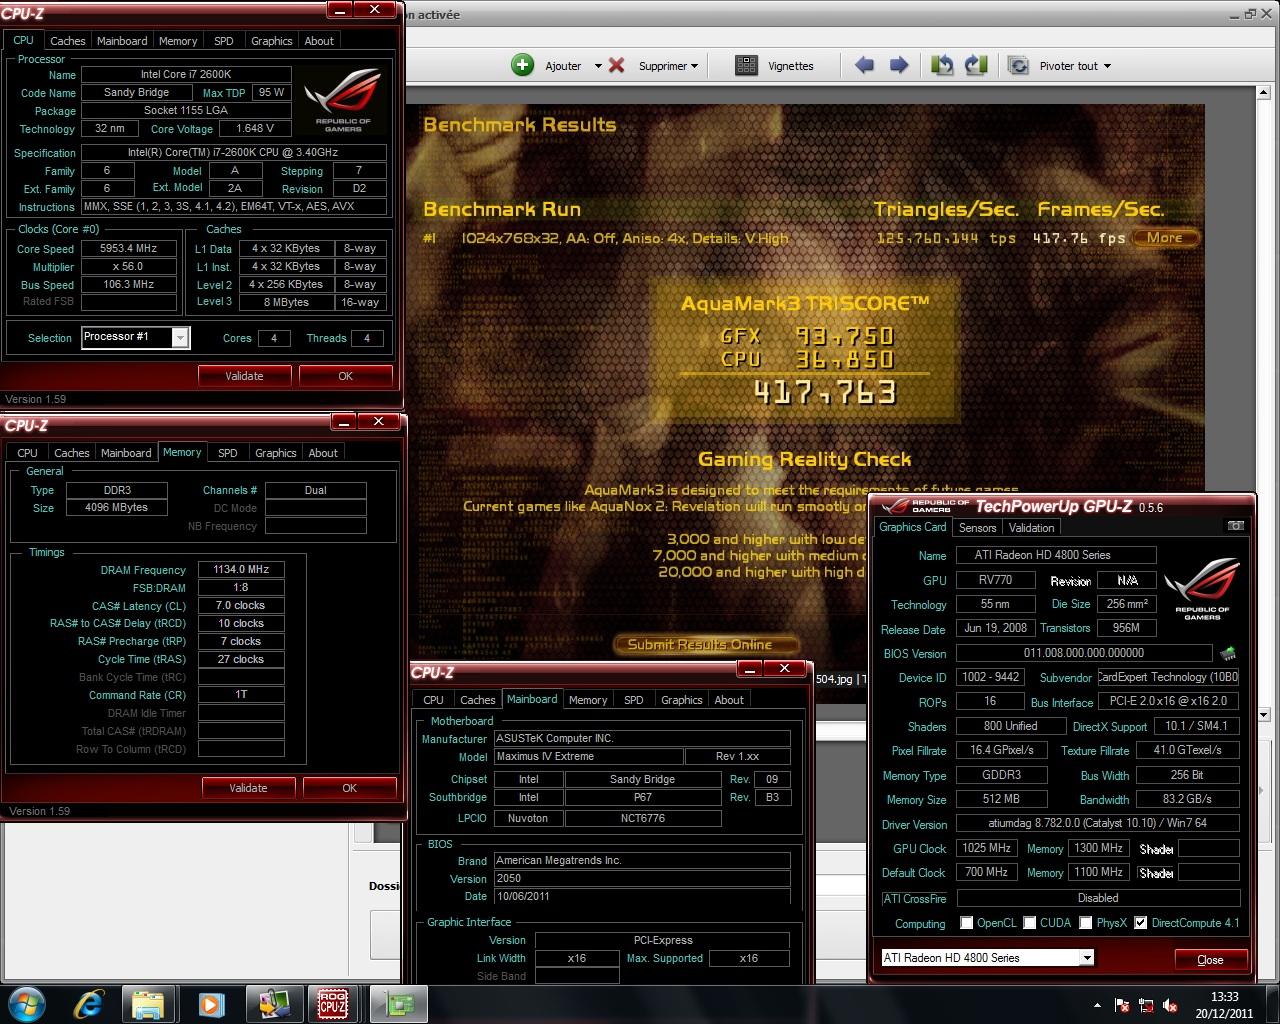Click the Intel Core i7 2600K name field
1280x1024 pixels.
click(186, 74)
